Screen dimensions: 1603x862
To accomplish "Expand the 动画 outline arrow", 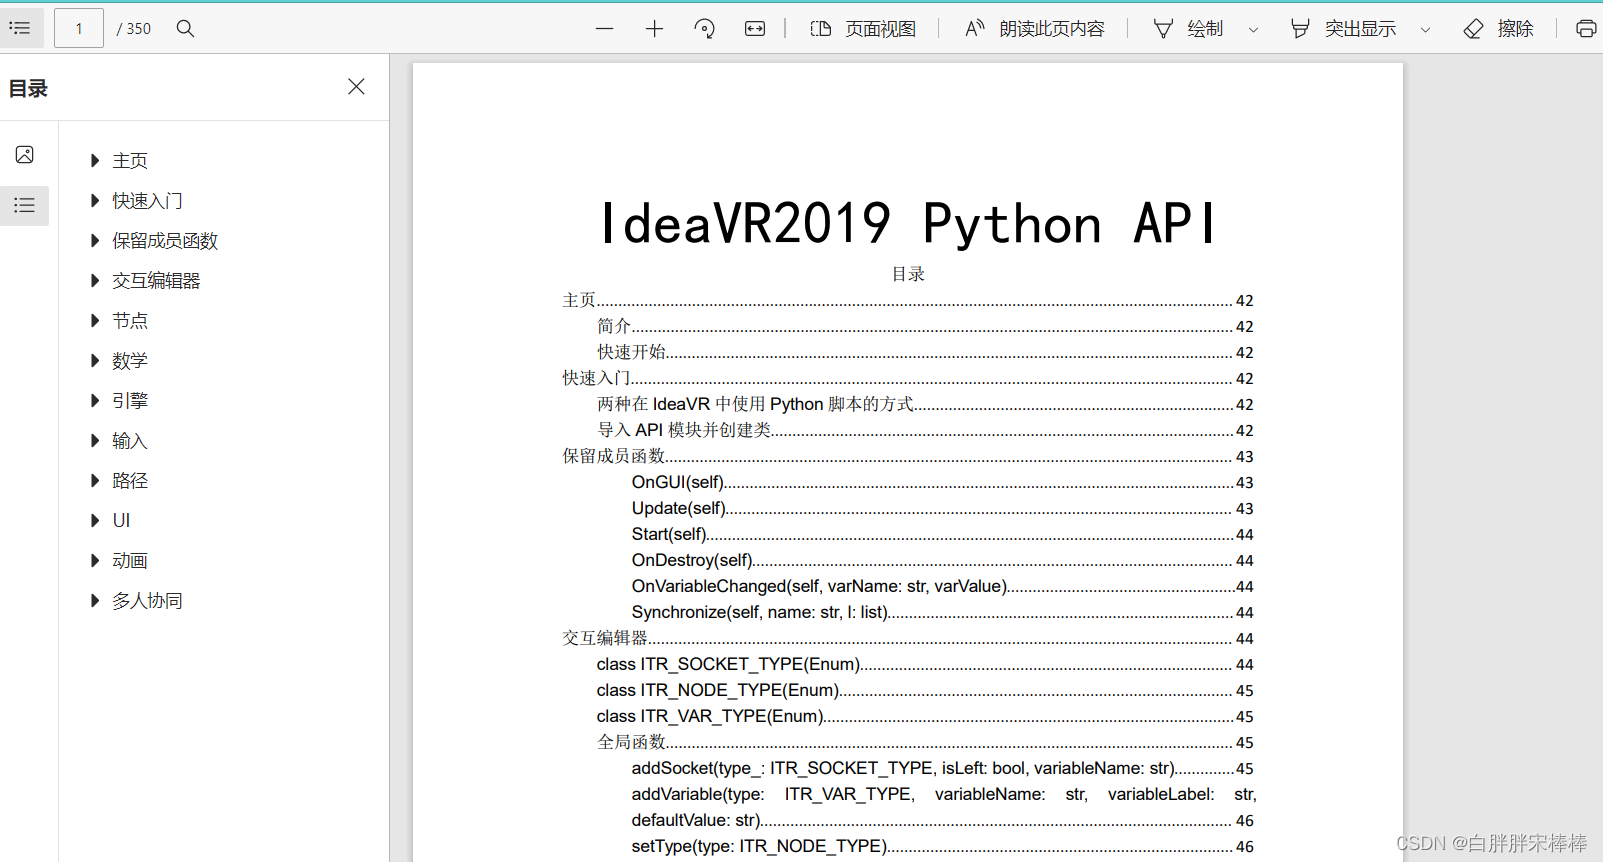I will click(x=95, y=561).
